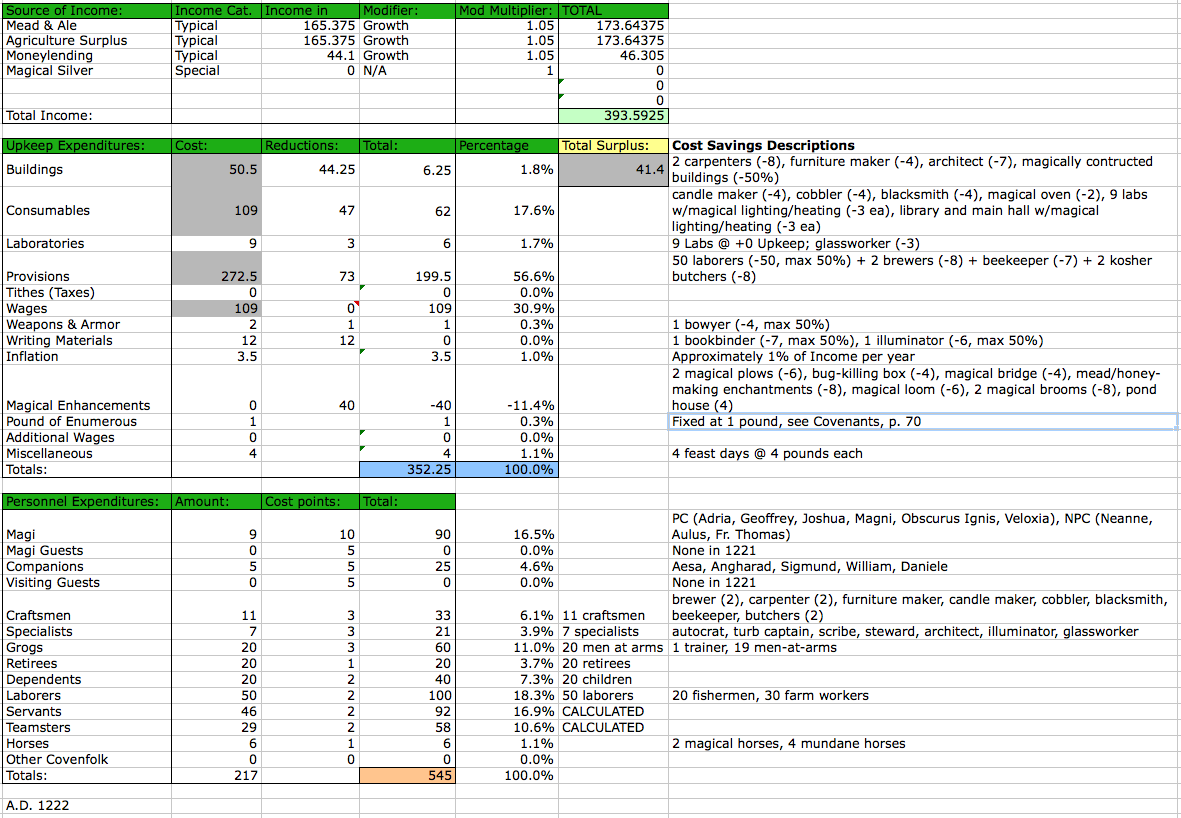
Task: Click the "Weapons & Armor" label
Action: pos(87,325)
